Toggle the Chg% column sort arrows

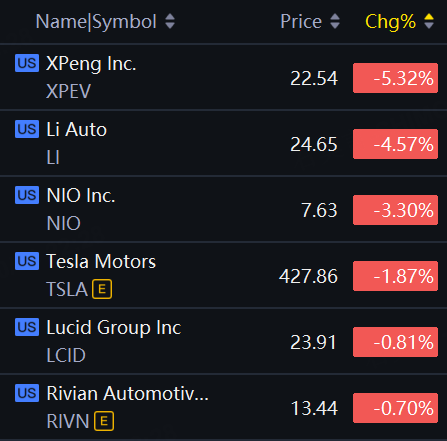[x=429, y=21]
